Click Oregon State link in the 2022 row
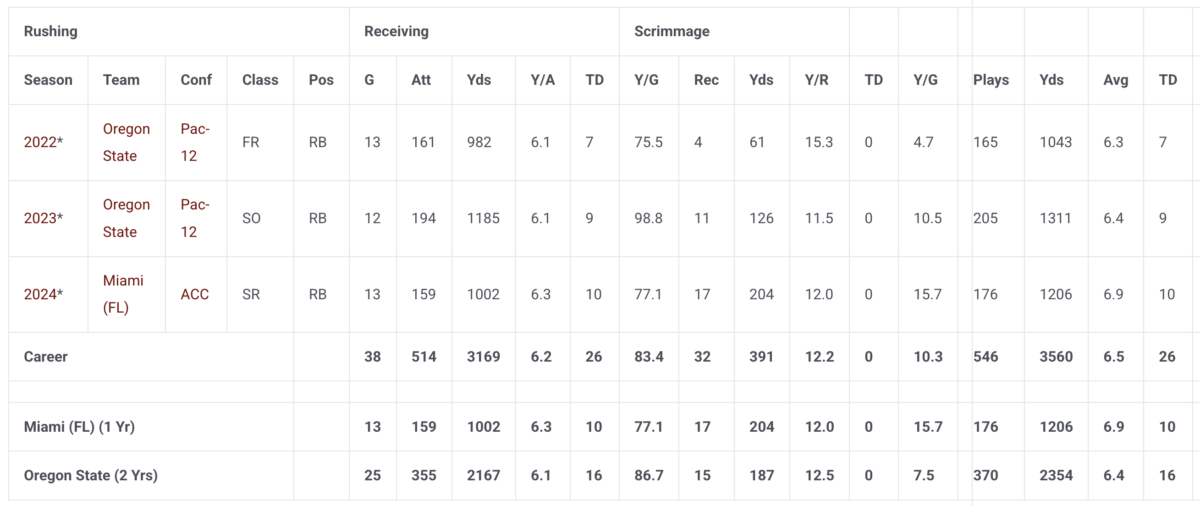The height and width of the screenshot is (506, 1200). pyautogui.click(x=126, y=142)
